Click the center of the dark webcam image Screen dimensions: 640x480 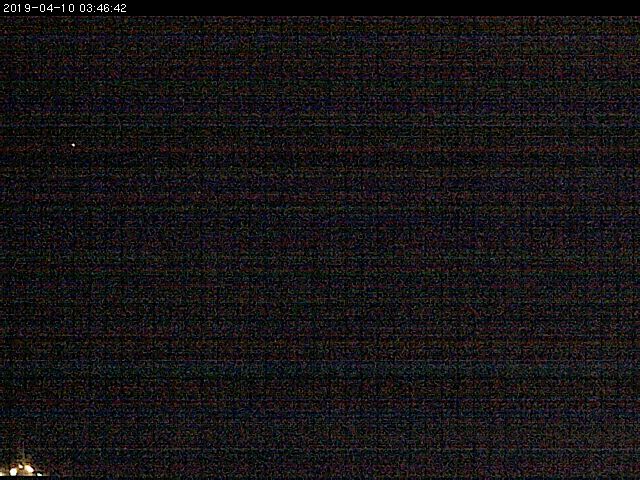point(320,247)
